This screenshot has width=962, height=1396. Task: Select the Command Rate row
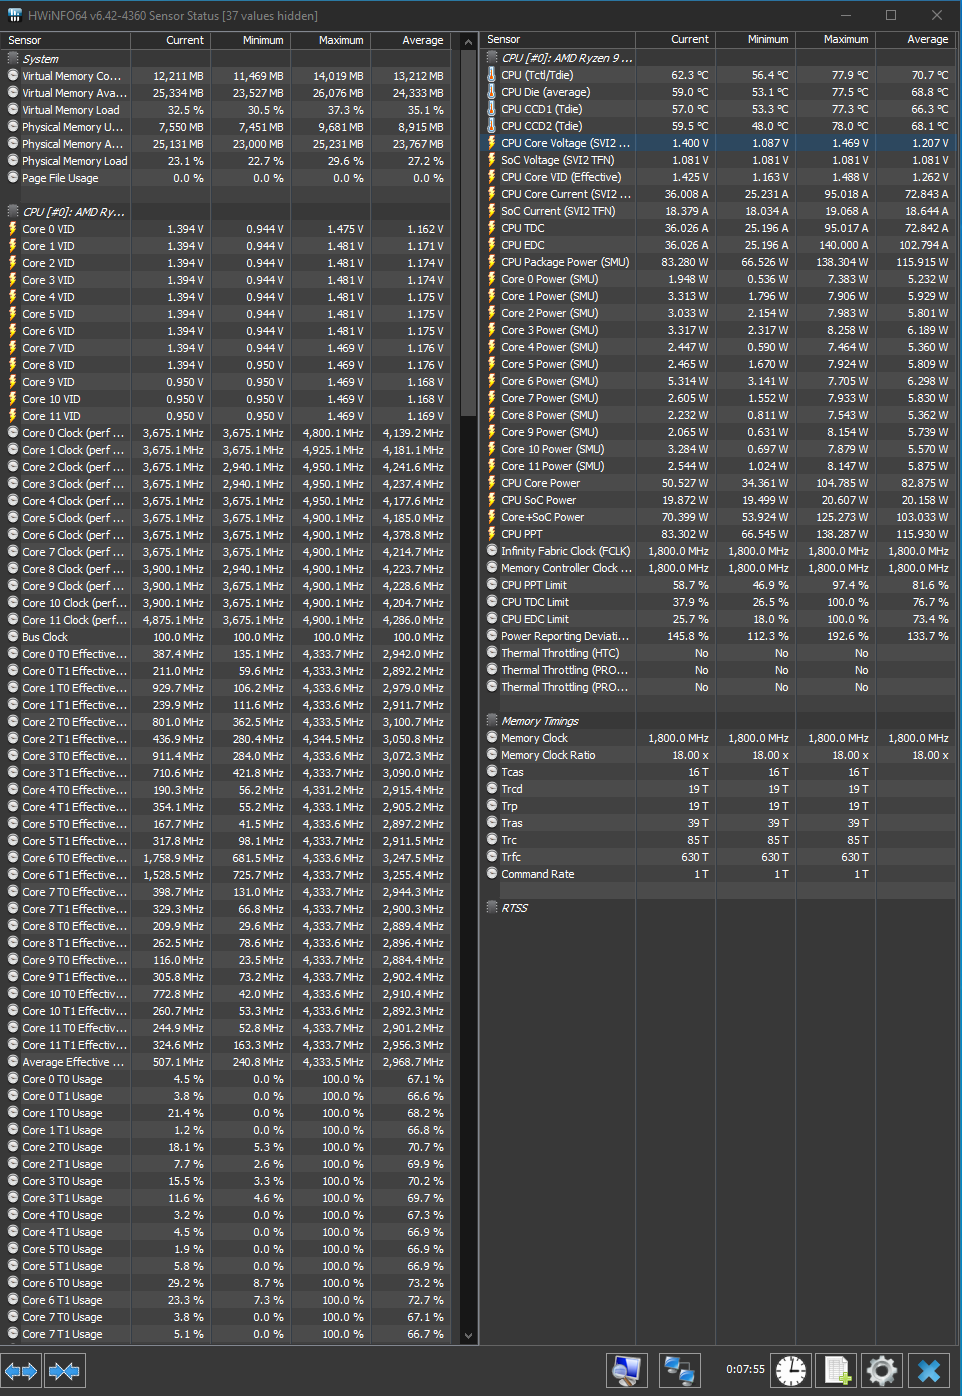pos(718,873)
